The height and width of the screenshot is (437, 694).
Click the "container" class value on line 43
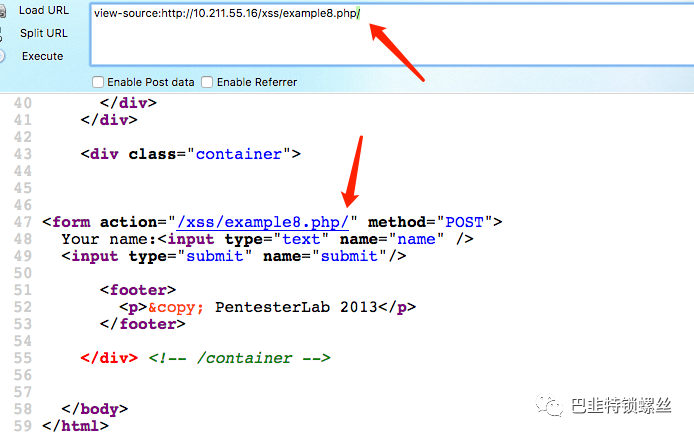[x=239, y=154]
